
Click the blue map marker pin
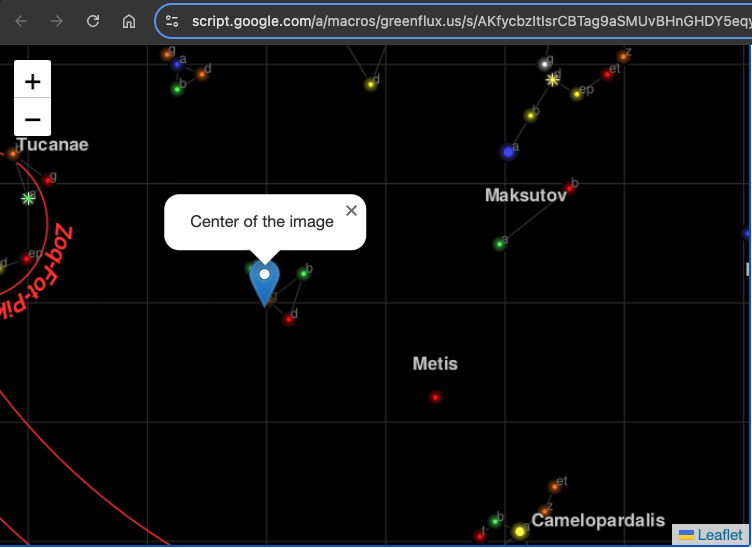(x=264, y=284)
